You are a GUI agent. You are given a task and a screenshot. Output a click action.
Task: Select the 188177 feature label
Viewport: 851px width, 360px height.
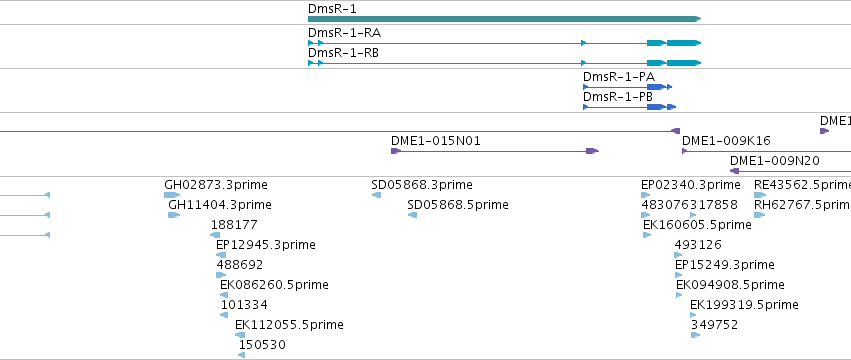(x=234, y=225)
